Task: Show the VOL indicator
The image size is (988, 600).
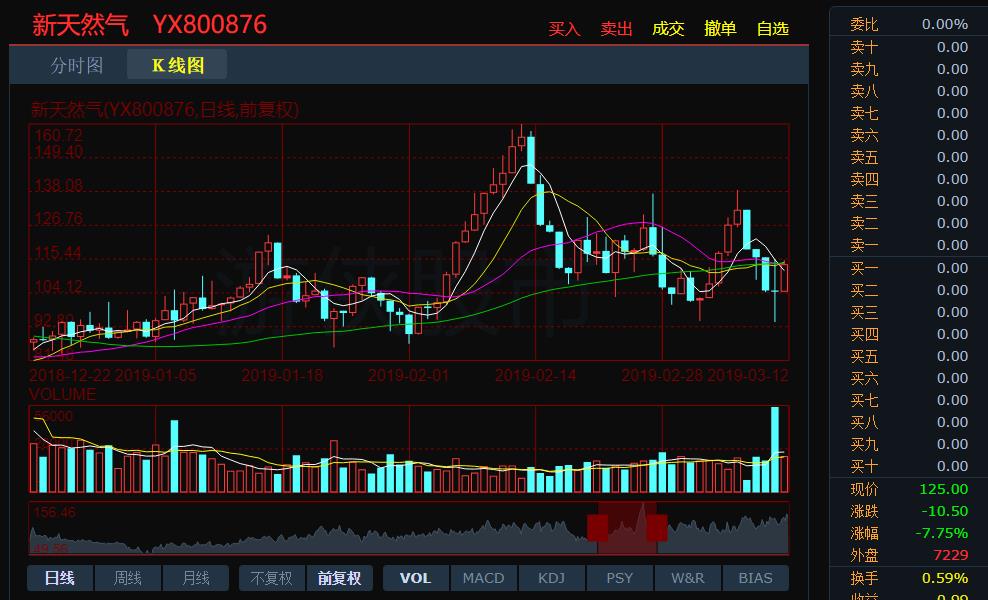Action: [415, 578]
